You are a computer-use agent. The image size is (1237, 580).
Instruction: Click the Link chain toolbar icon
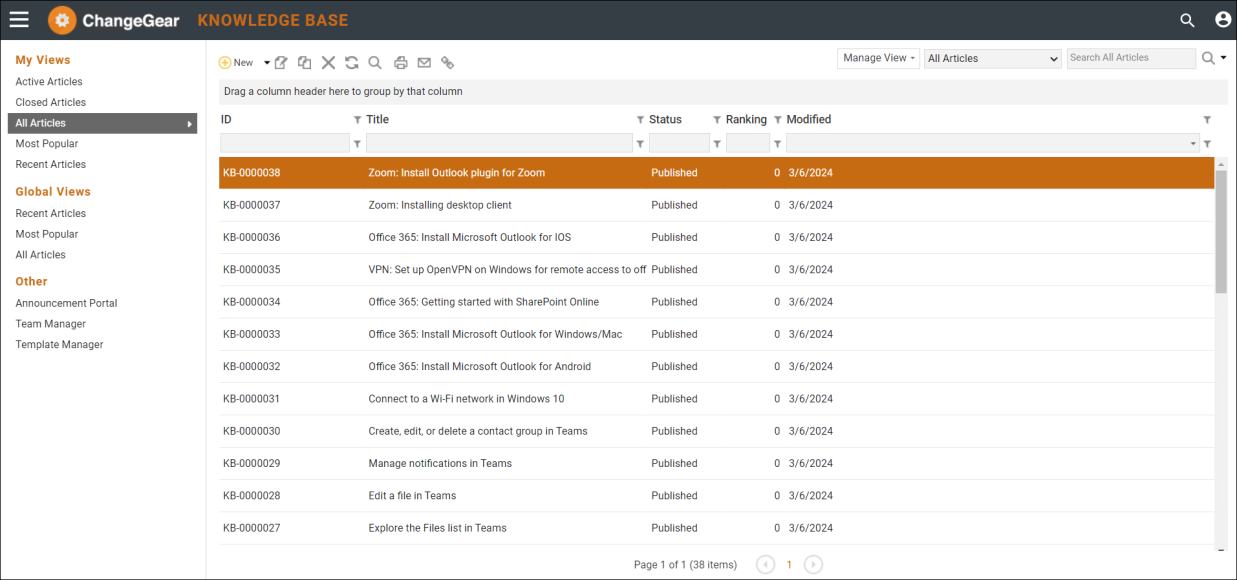pyautogui.click(x=447, y=63)
